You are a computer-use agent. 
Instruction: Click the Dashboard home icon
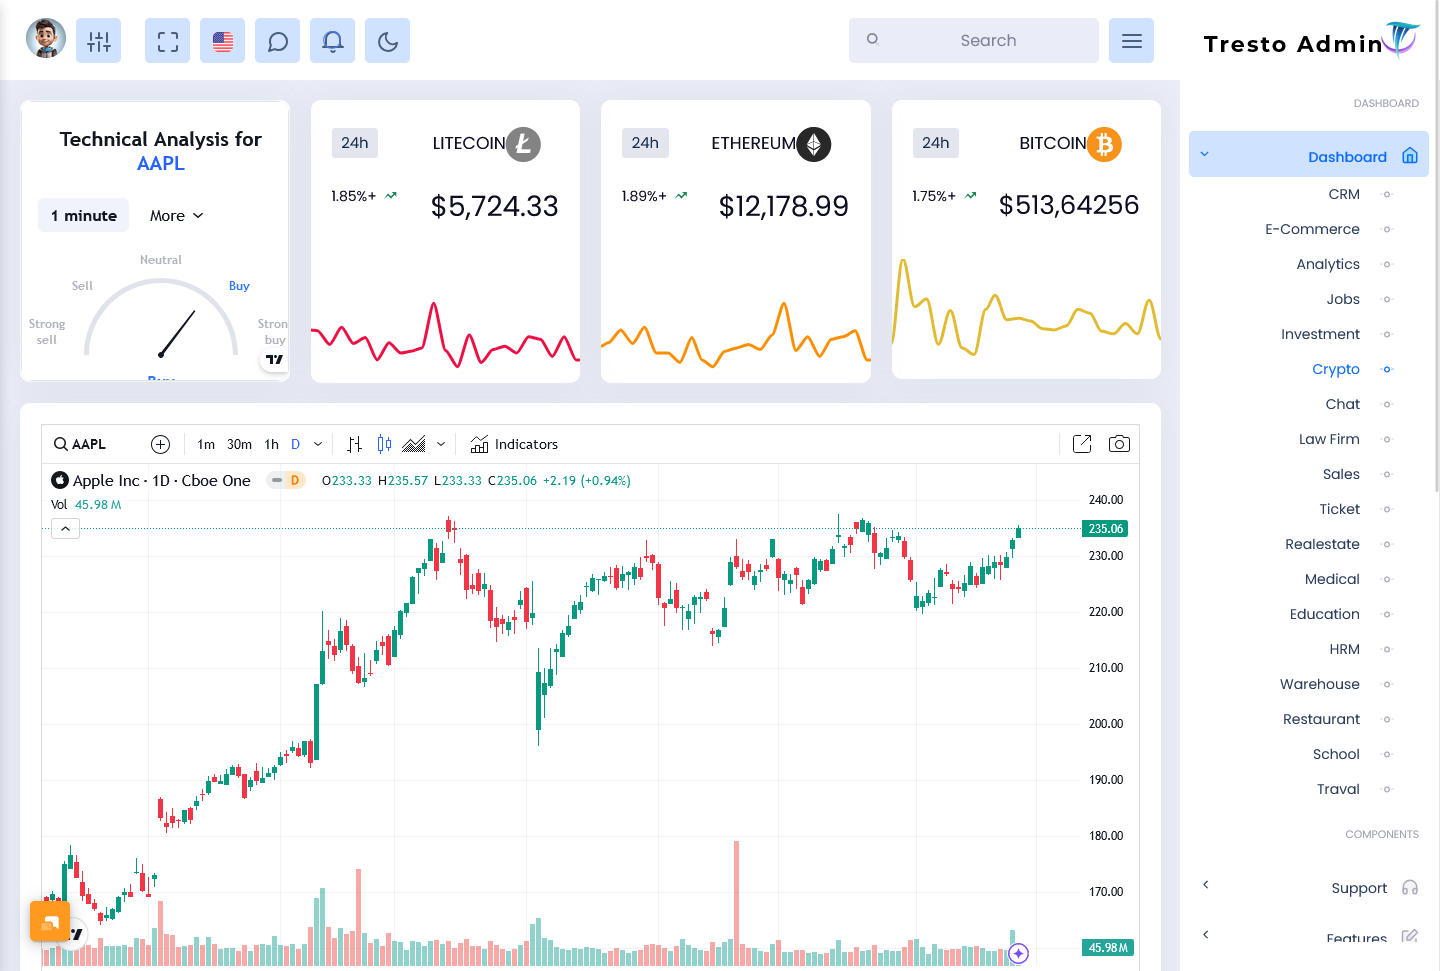pyautogui.click(x=1410, y=155)
